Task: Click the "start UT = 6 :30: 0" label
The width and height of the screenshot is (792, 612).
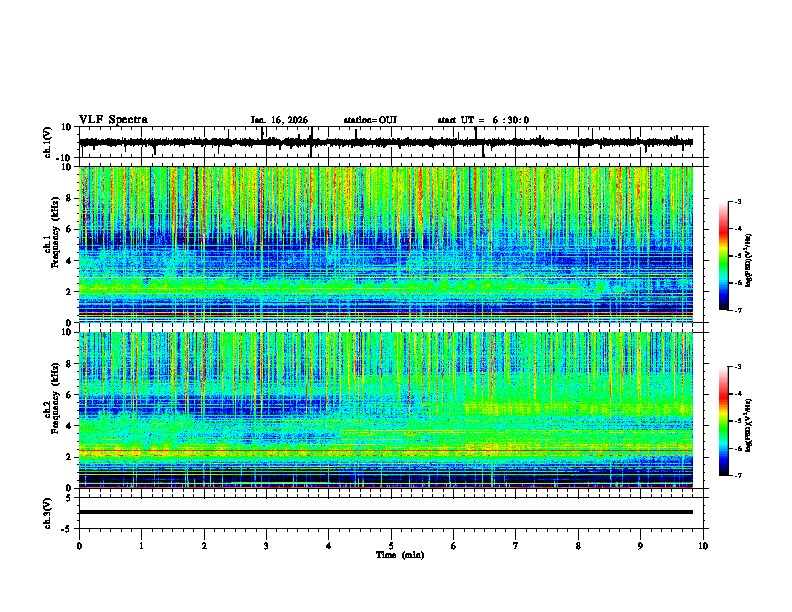Action: tap(483, 120)
